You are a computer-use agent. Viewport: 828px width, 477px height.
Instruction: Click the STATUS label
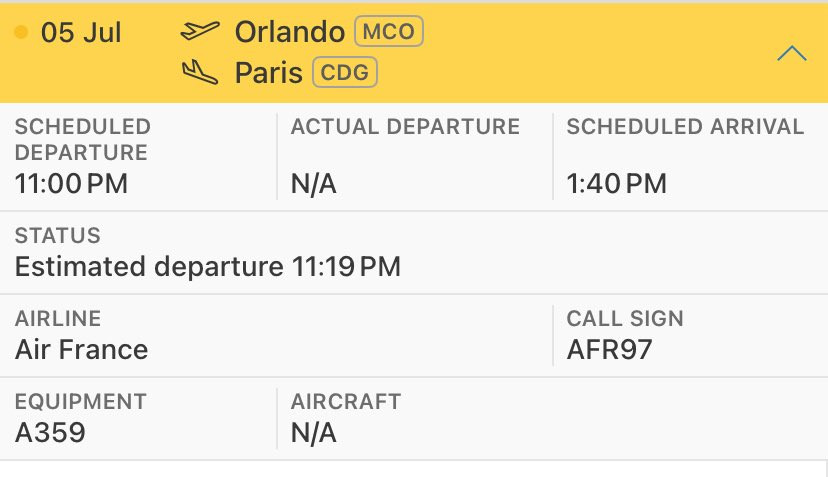(58, 236)
